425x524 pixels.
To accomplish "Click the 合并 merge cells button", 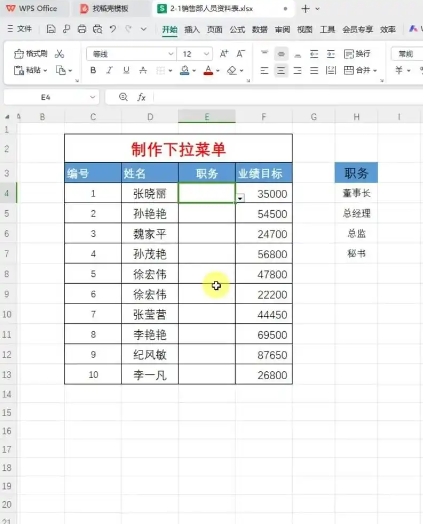I will tap(360, 71).
